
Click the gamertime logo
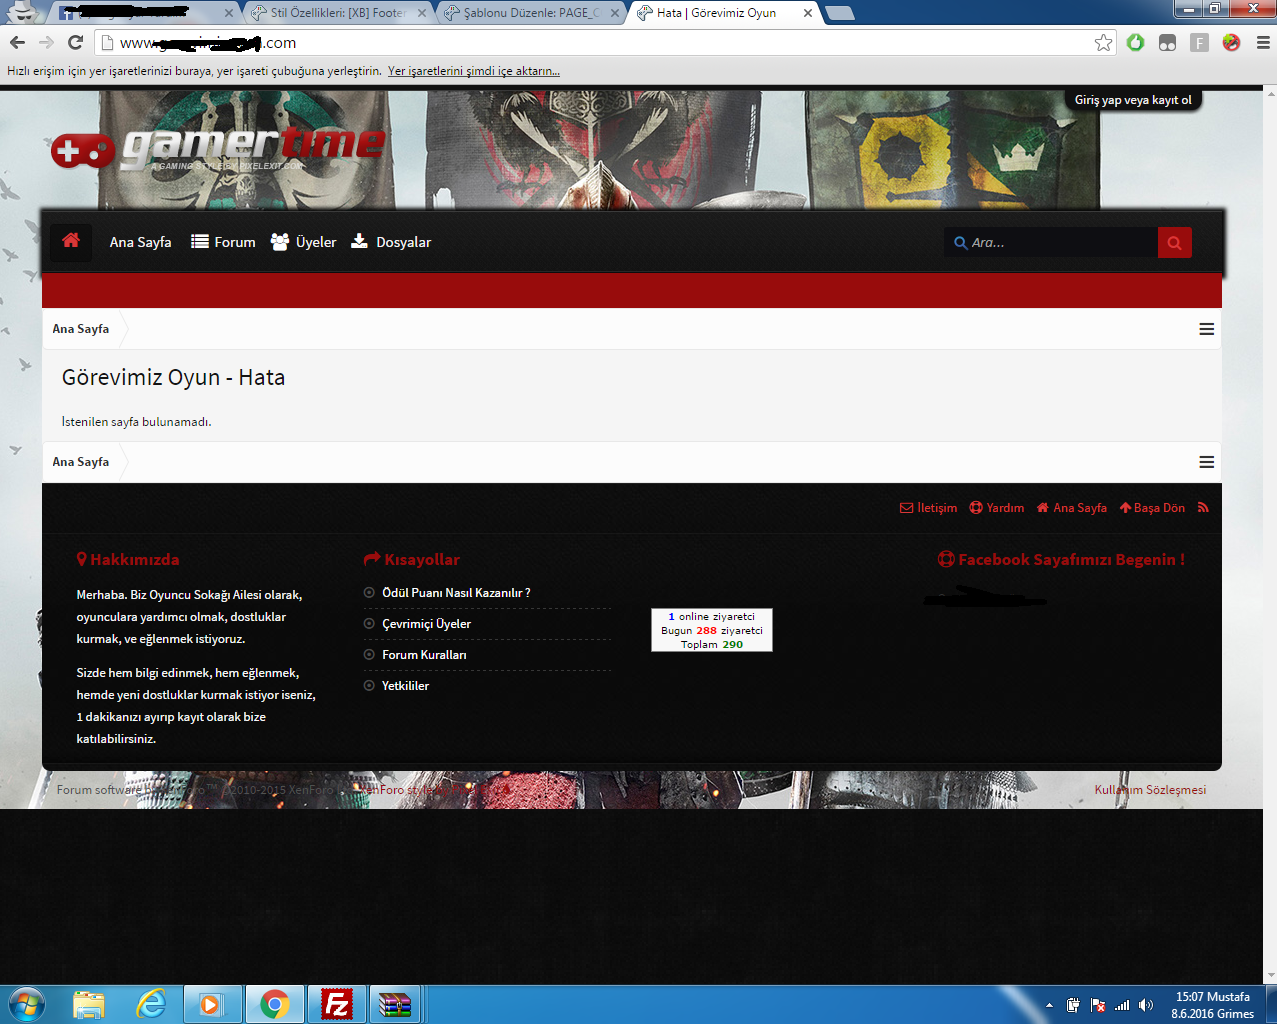click(x=218, y=150)
